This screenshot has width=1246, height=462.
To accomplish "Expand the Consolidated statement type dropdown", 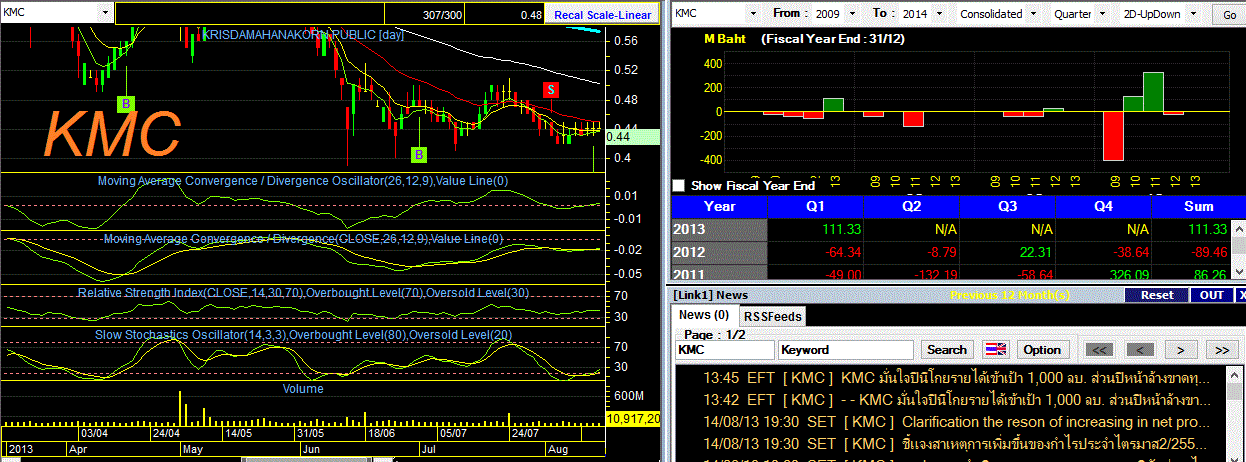I will pyautogui.click(x=1034, y=14).
